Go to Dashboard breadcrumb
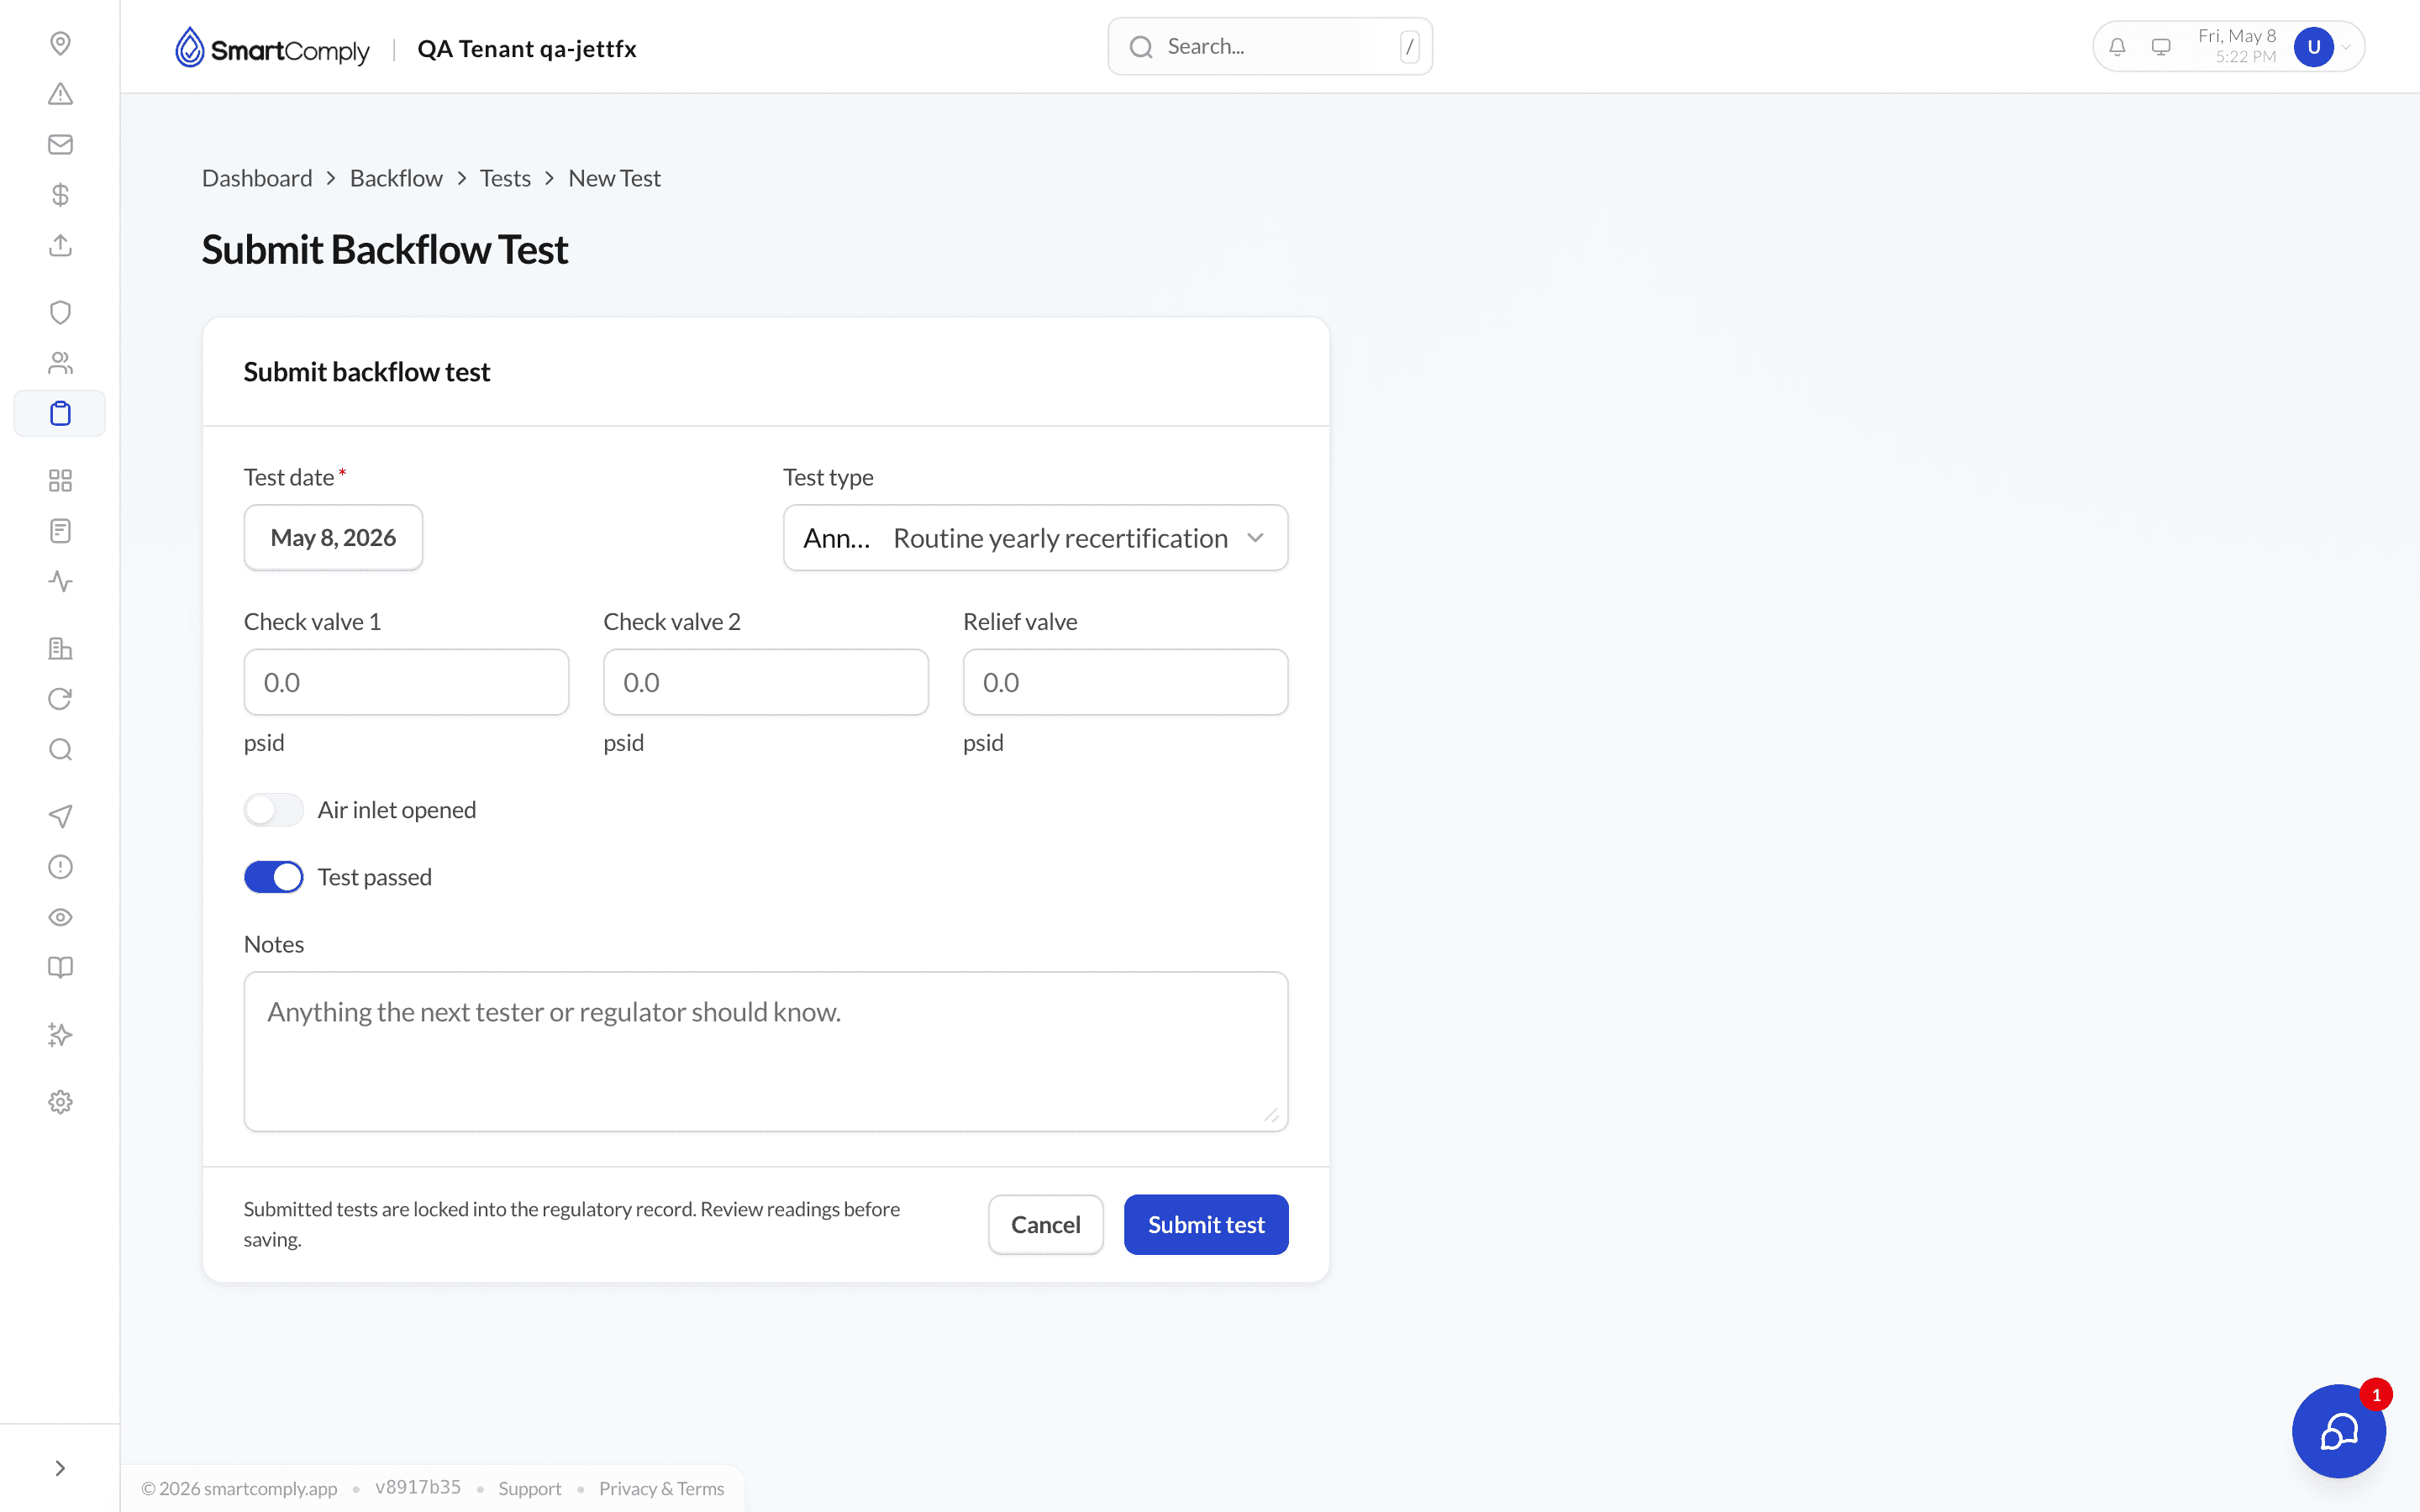 [257, 178]
